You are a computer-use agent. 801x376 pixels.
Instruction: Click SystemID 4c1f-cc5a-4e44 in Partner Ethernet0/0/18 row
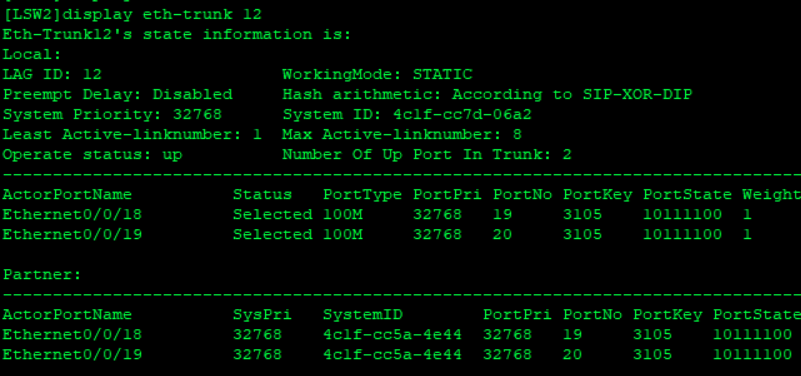pyautogui.click(x=392, y=335)
